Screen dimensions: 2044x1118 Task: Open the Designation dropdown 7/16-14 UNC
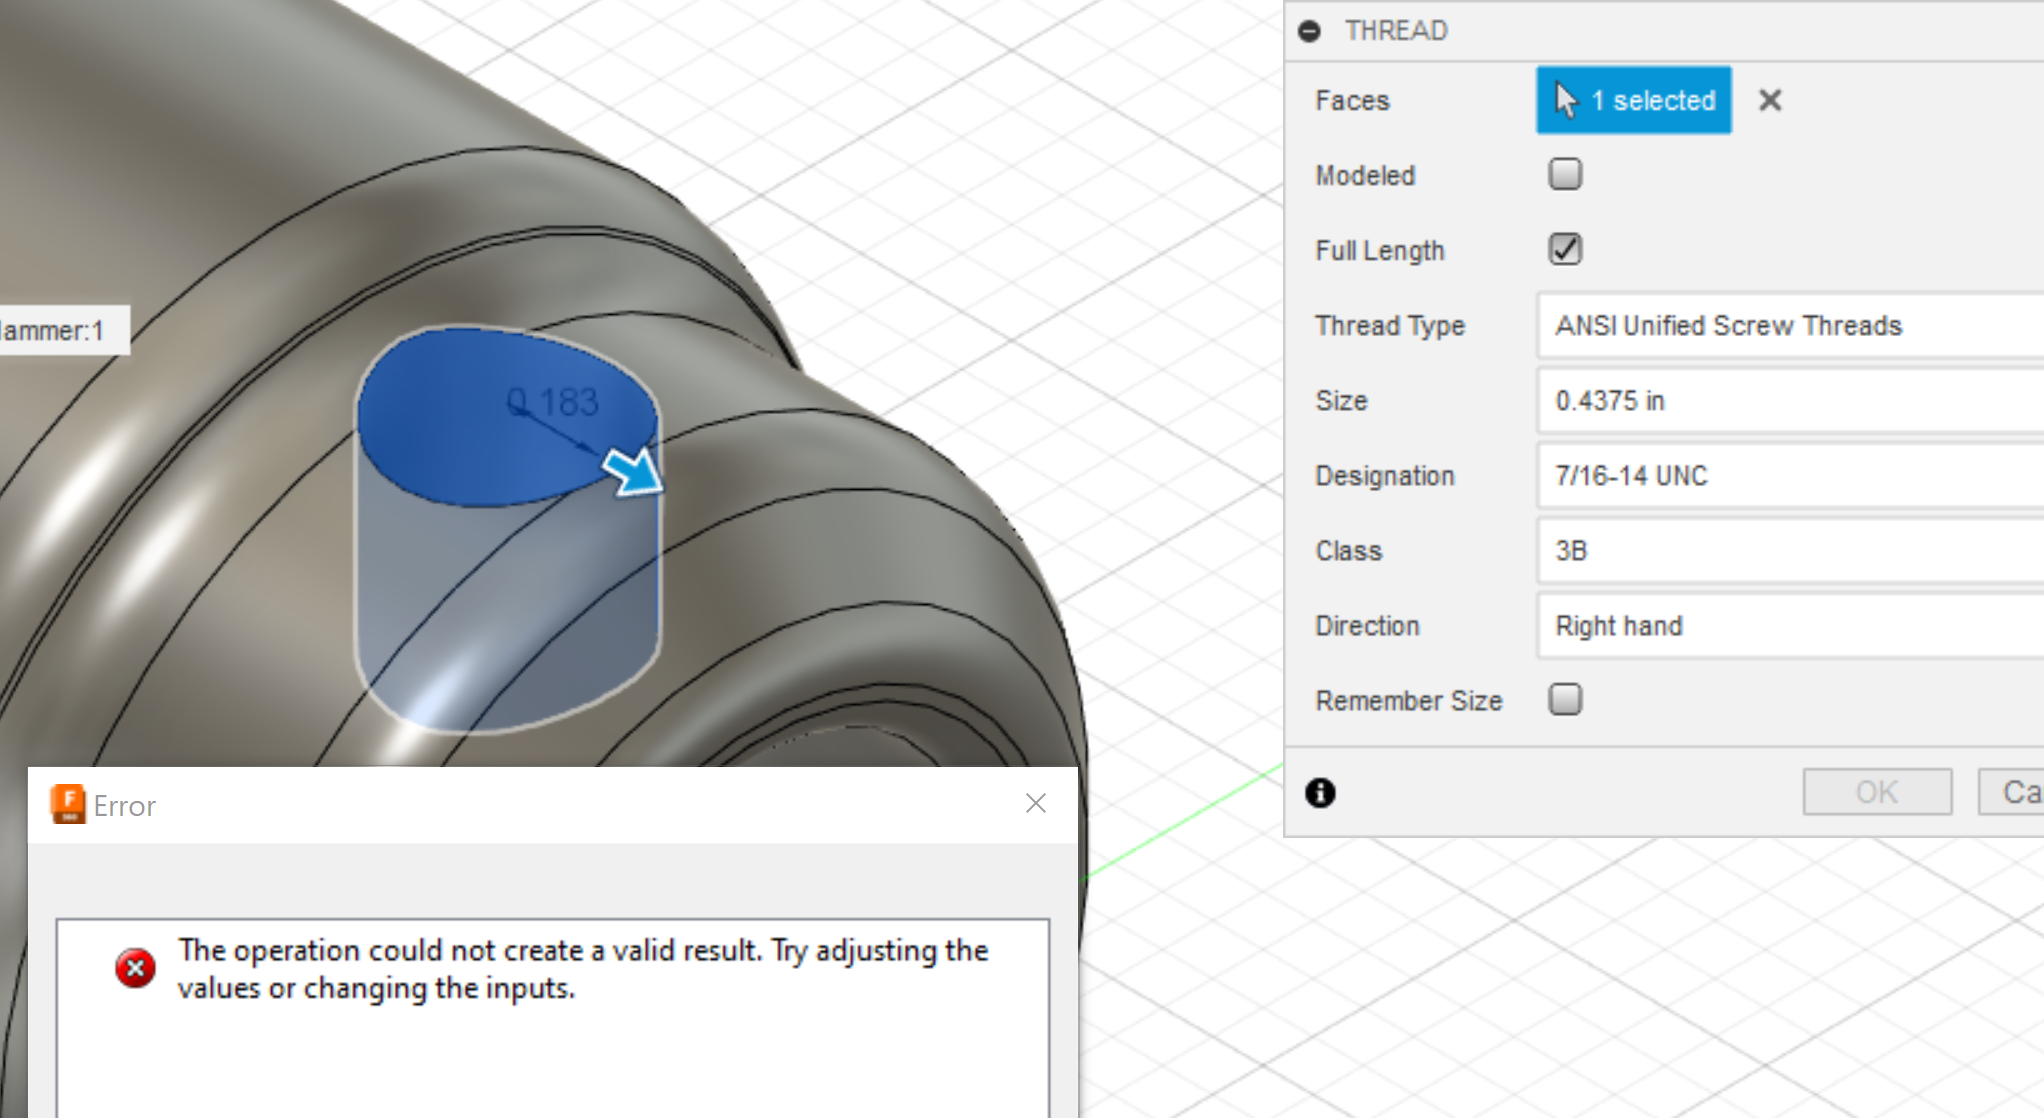coord(1790,475)
